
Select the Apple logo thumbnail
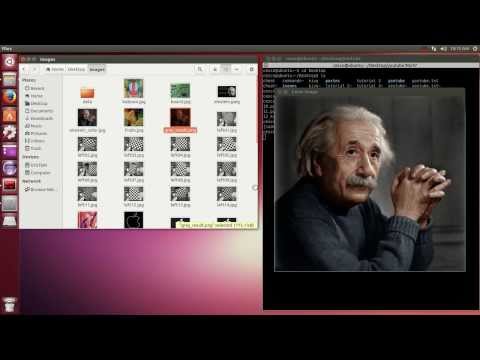[x=134, y=220]
